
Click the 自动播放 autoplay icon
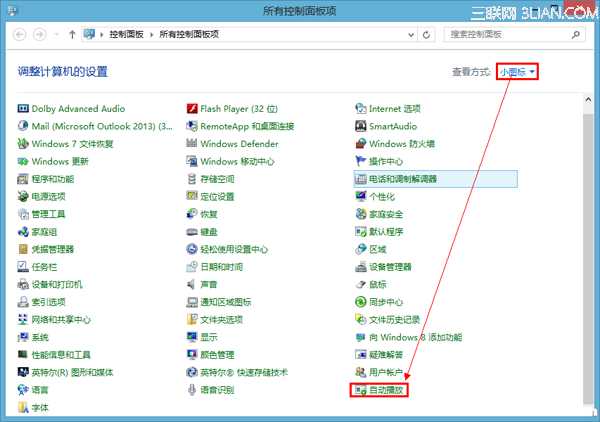pyautogui.click(x=360, y=390)
